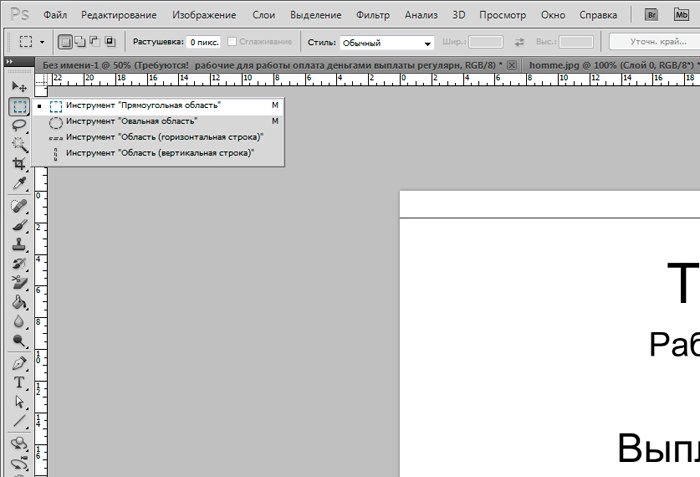
Task: Click the Растушевка input field
Action: [x=206, y=42]
